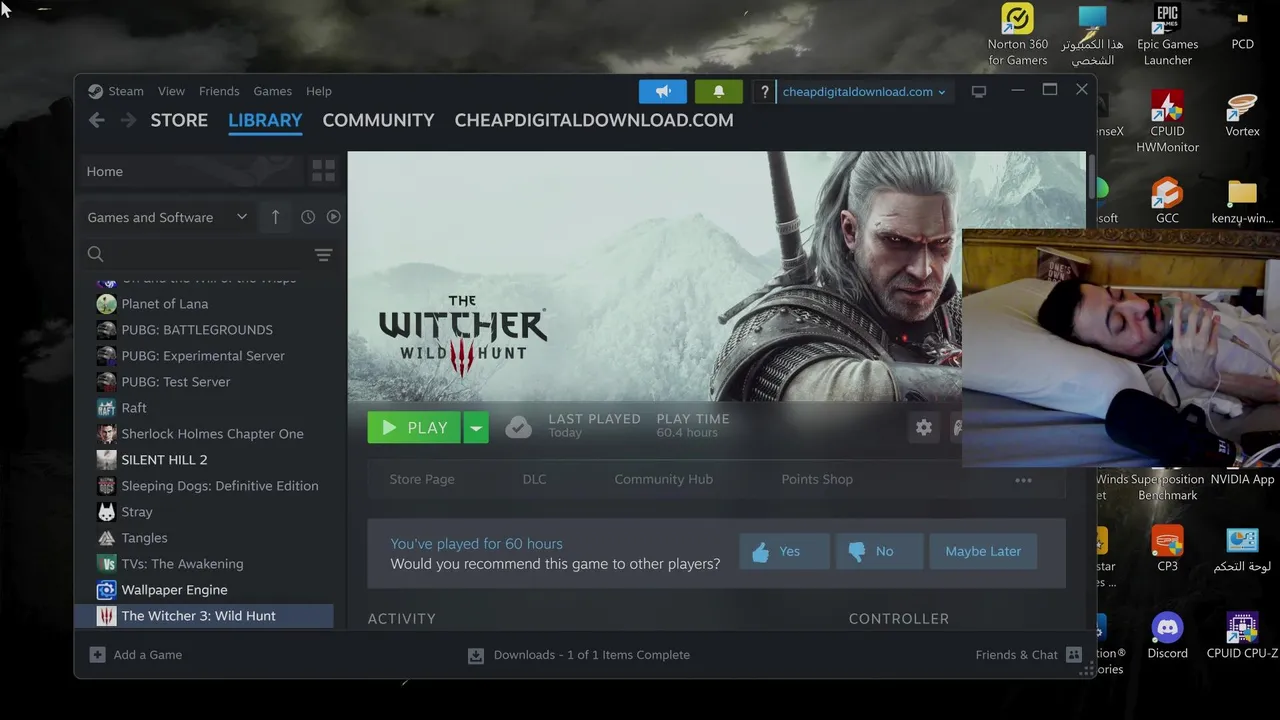Go forward with the right arrow
Screen dimensions: 1280x720
pyautogui.click(x=128, y=120)
